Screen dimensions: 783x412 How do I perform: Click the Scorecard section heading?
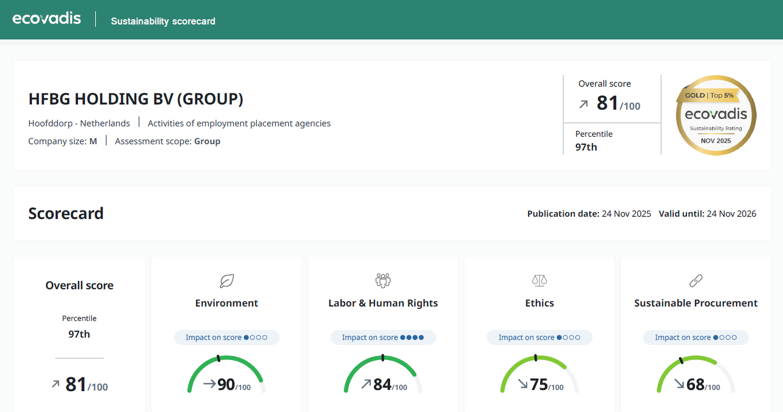66,214
